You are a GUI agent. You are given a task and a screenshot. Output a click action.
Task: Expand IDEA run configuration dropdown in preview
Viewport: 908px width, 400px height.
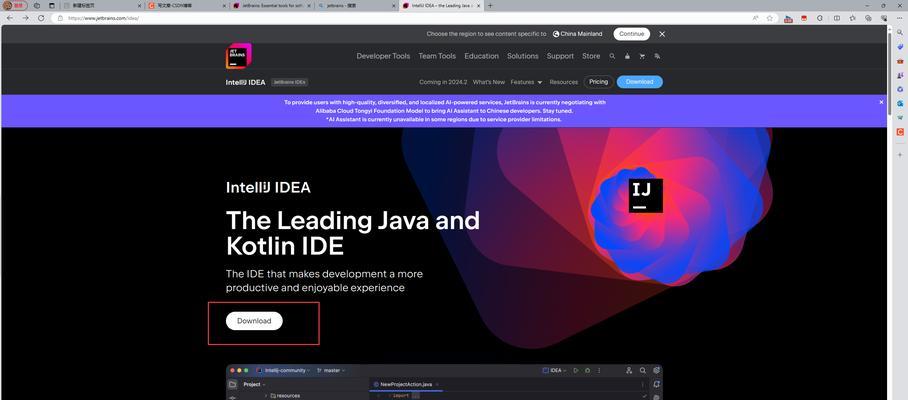[x=554, y=370]
